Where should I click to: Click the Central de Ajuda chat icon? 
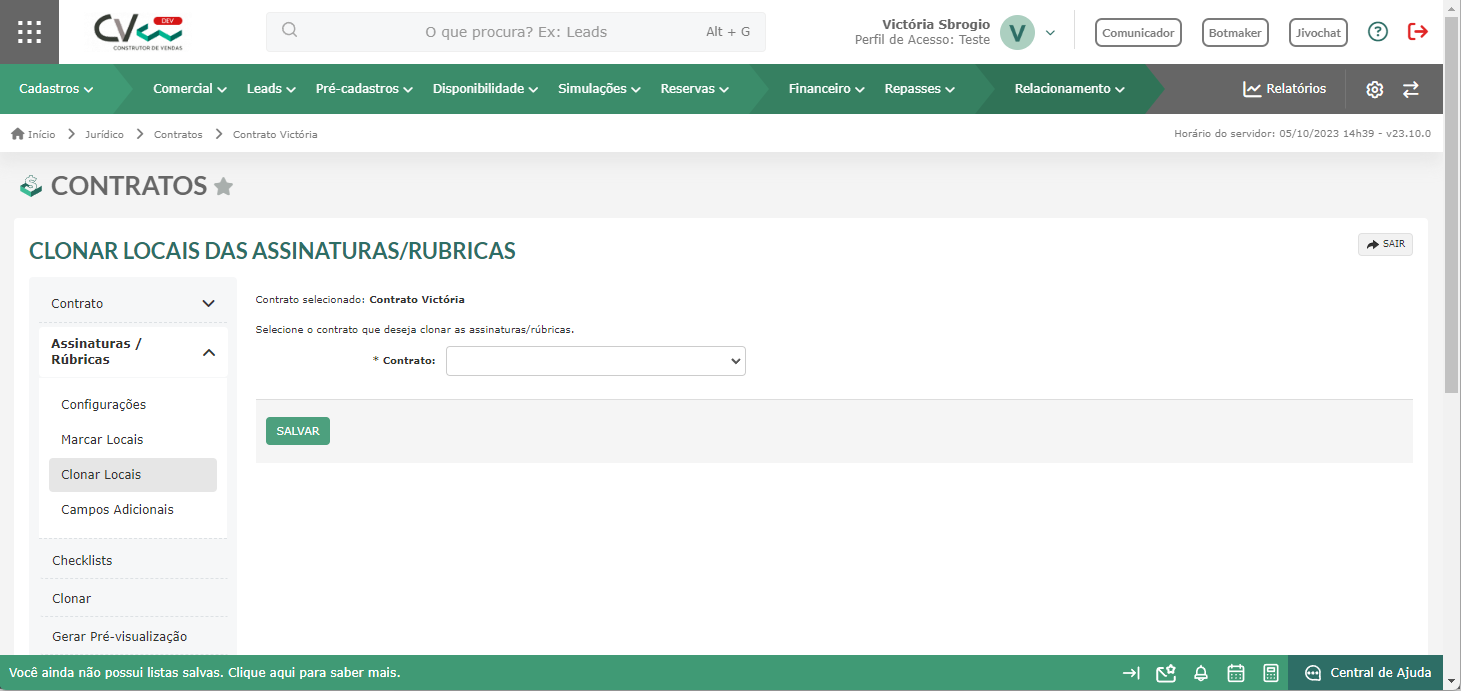point(1313,673)
